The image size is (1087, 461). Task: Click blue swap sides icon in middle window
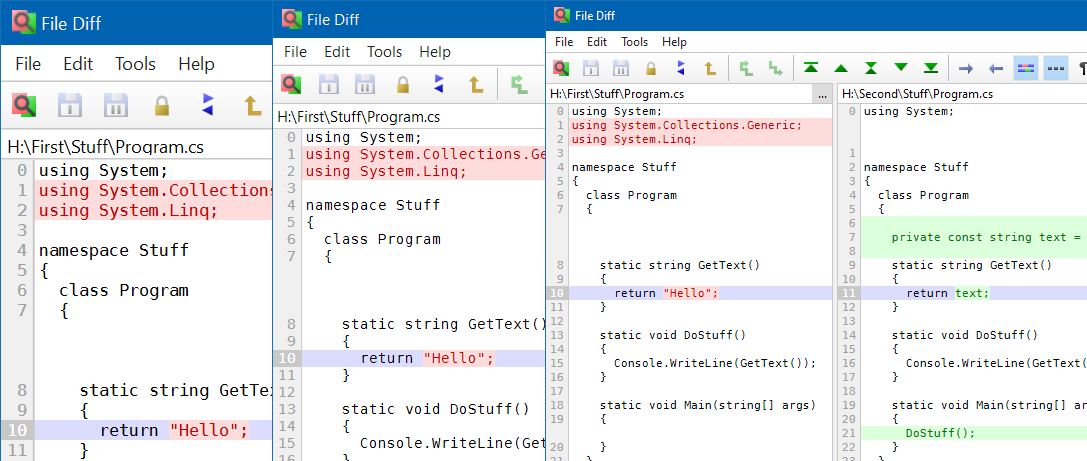(x=440, y=85)
